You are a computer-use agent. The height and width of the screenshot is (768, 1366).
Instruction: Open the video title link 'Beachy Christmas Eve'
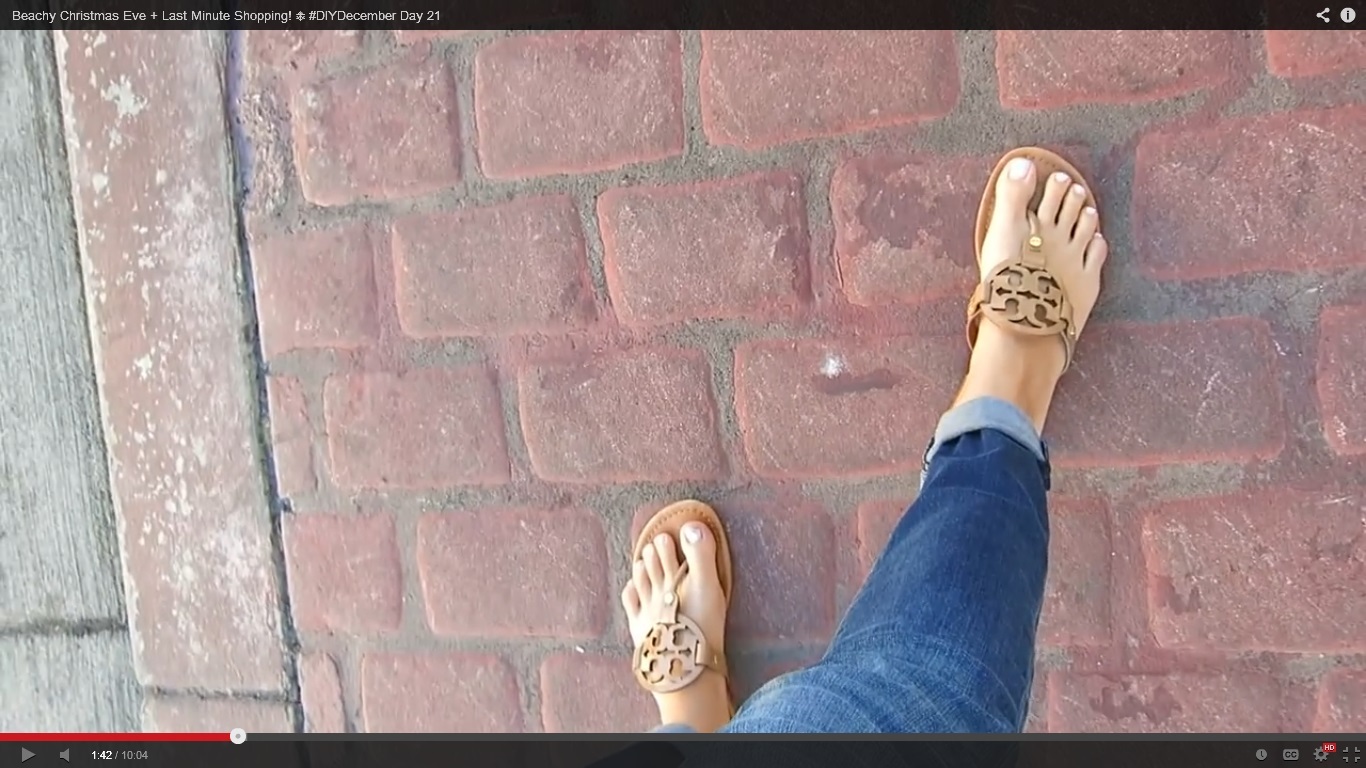click(x=226, y=15)
